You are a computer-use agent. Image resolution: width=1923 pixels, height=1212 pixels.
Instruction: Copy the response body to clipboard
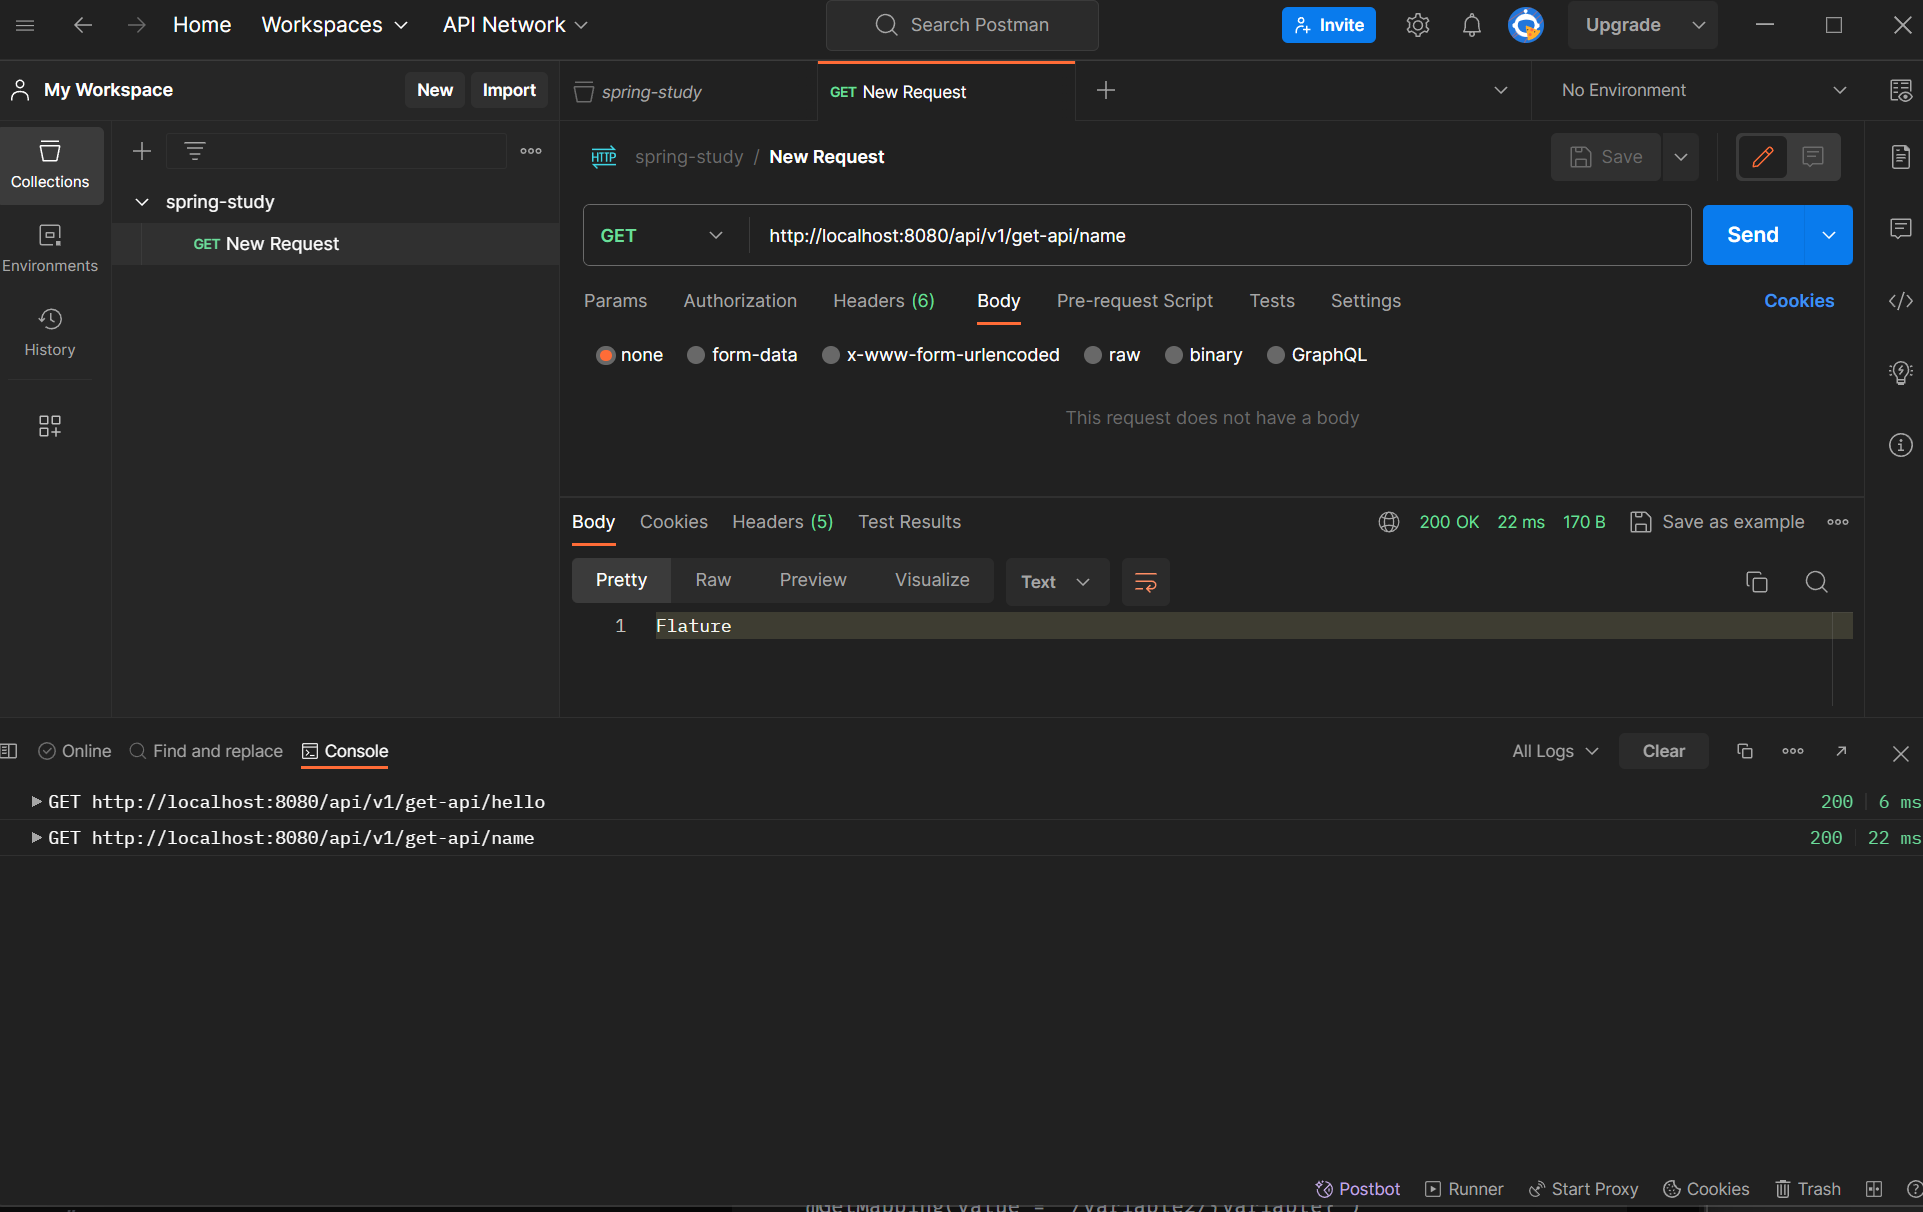(1756, 582)
